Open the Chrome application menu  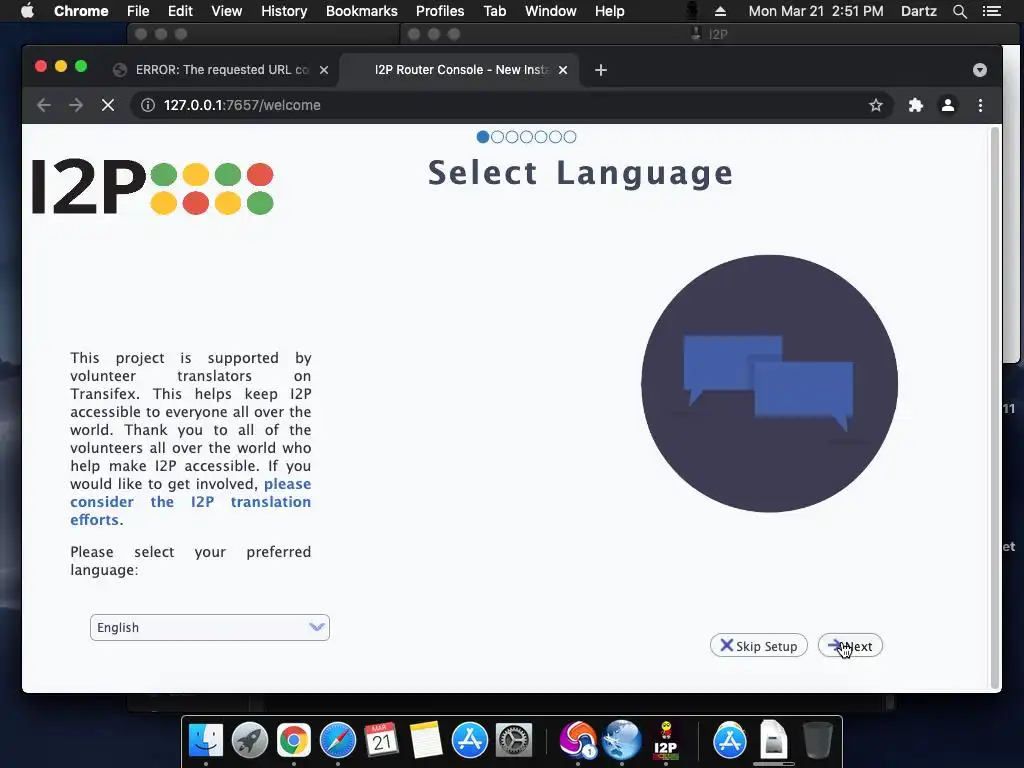pyautogui.click(x=81, y=11)
